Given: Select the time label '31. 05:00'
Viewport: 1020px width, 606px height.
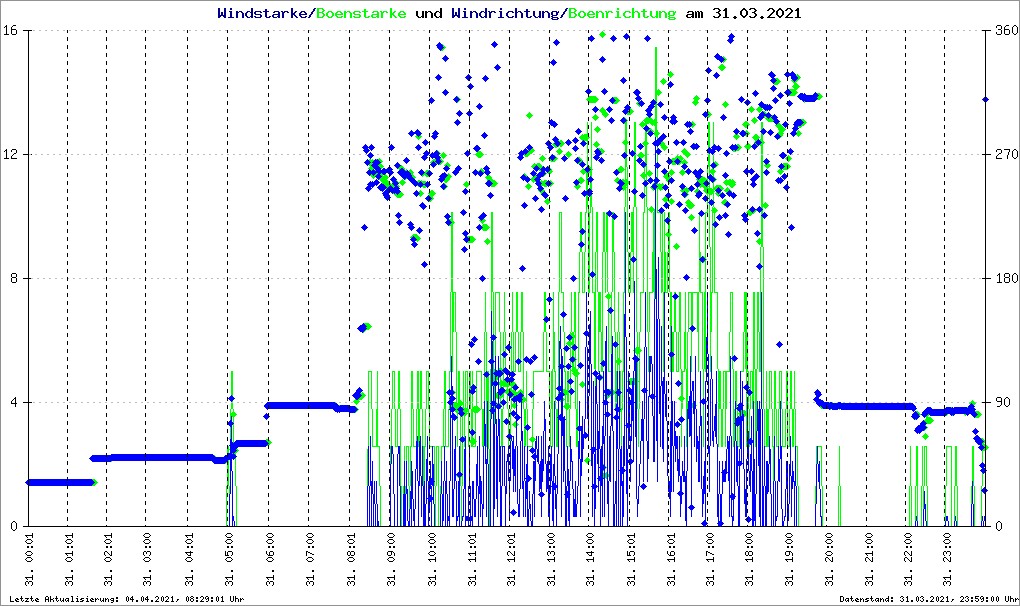Looking at the screenshot, I should 228,559.
